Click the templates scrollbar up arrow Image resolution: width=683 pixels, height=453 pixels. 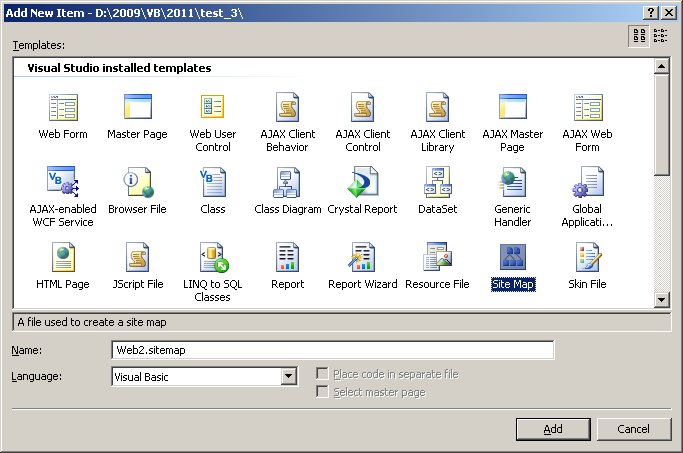click(662, 66)
